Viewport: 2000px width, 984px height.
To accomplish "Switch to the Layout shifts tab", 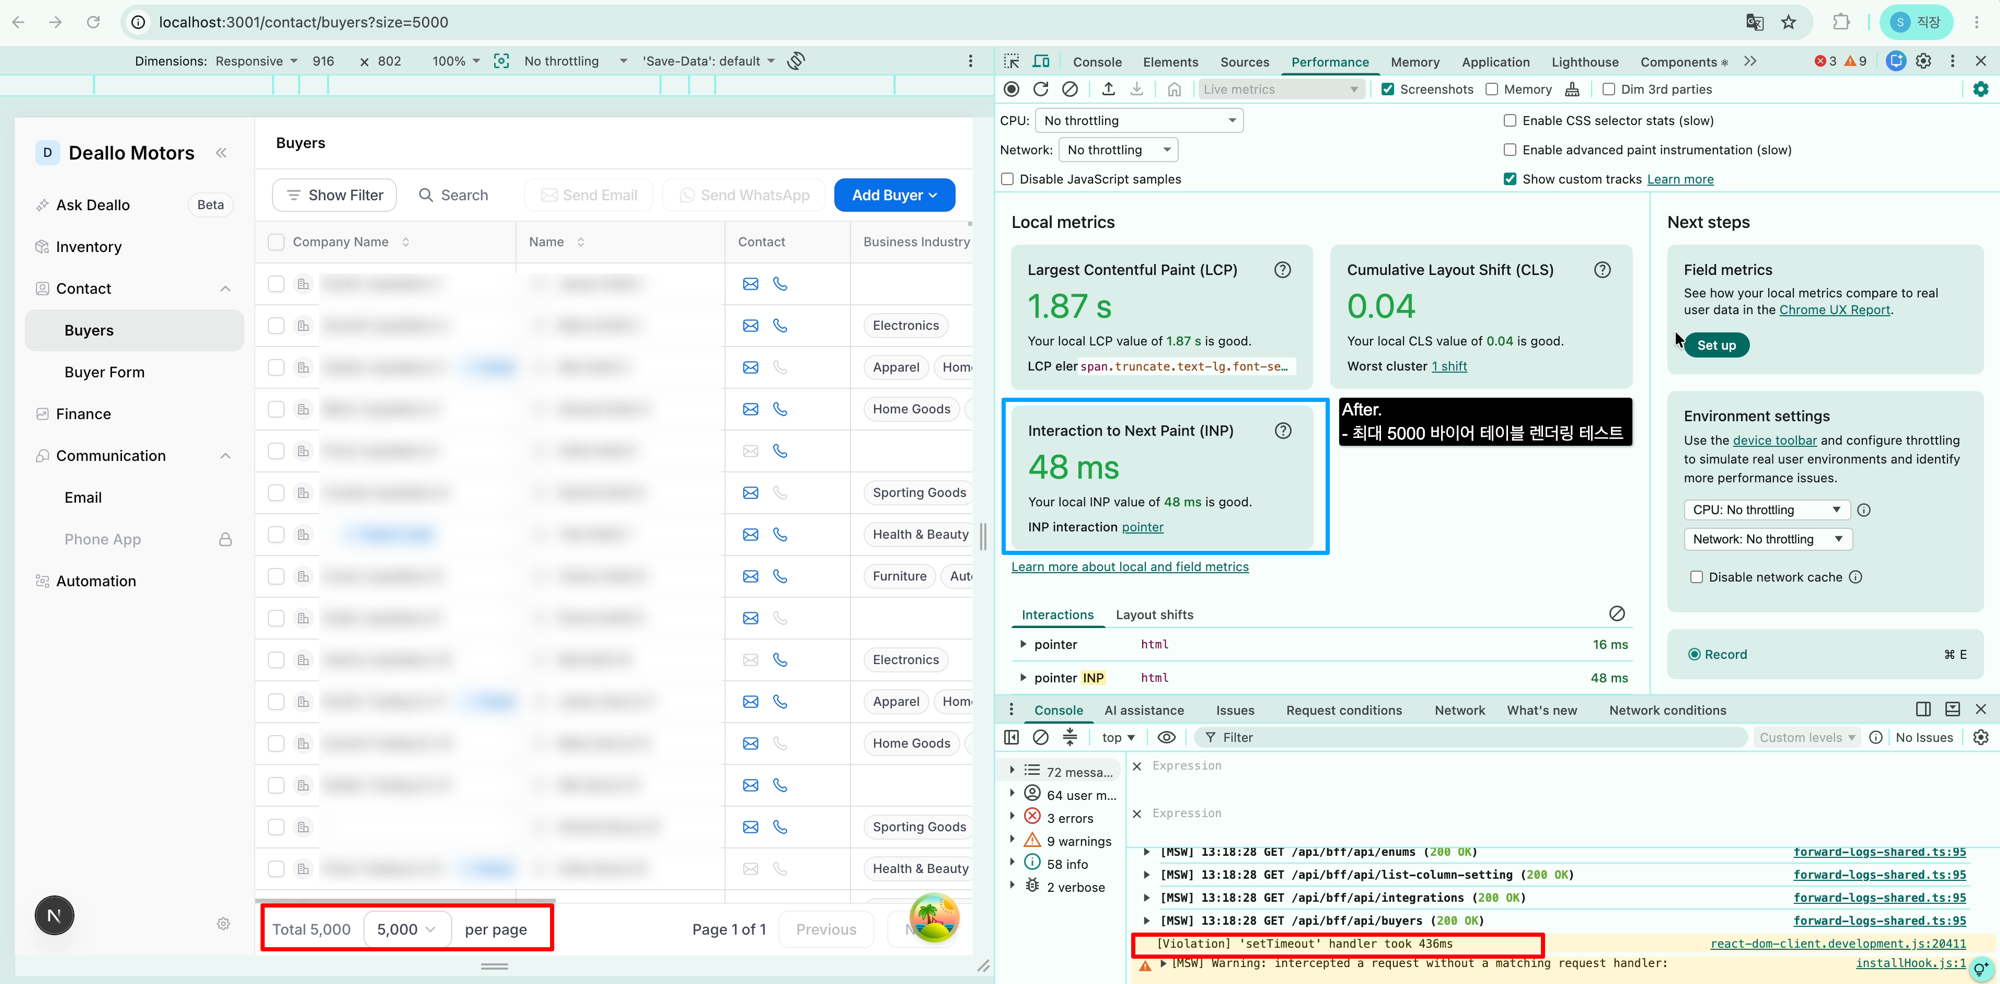I will pos(1154,615).
